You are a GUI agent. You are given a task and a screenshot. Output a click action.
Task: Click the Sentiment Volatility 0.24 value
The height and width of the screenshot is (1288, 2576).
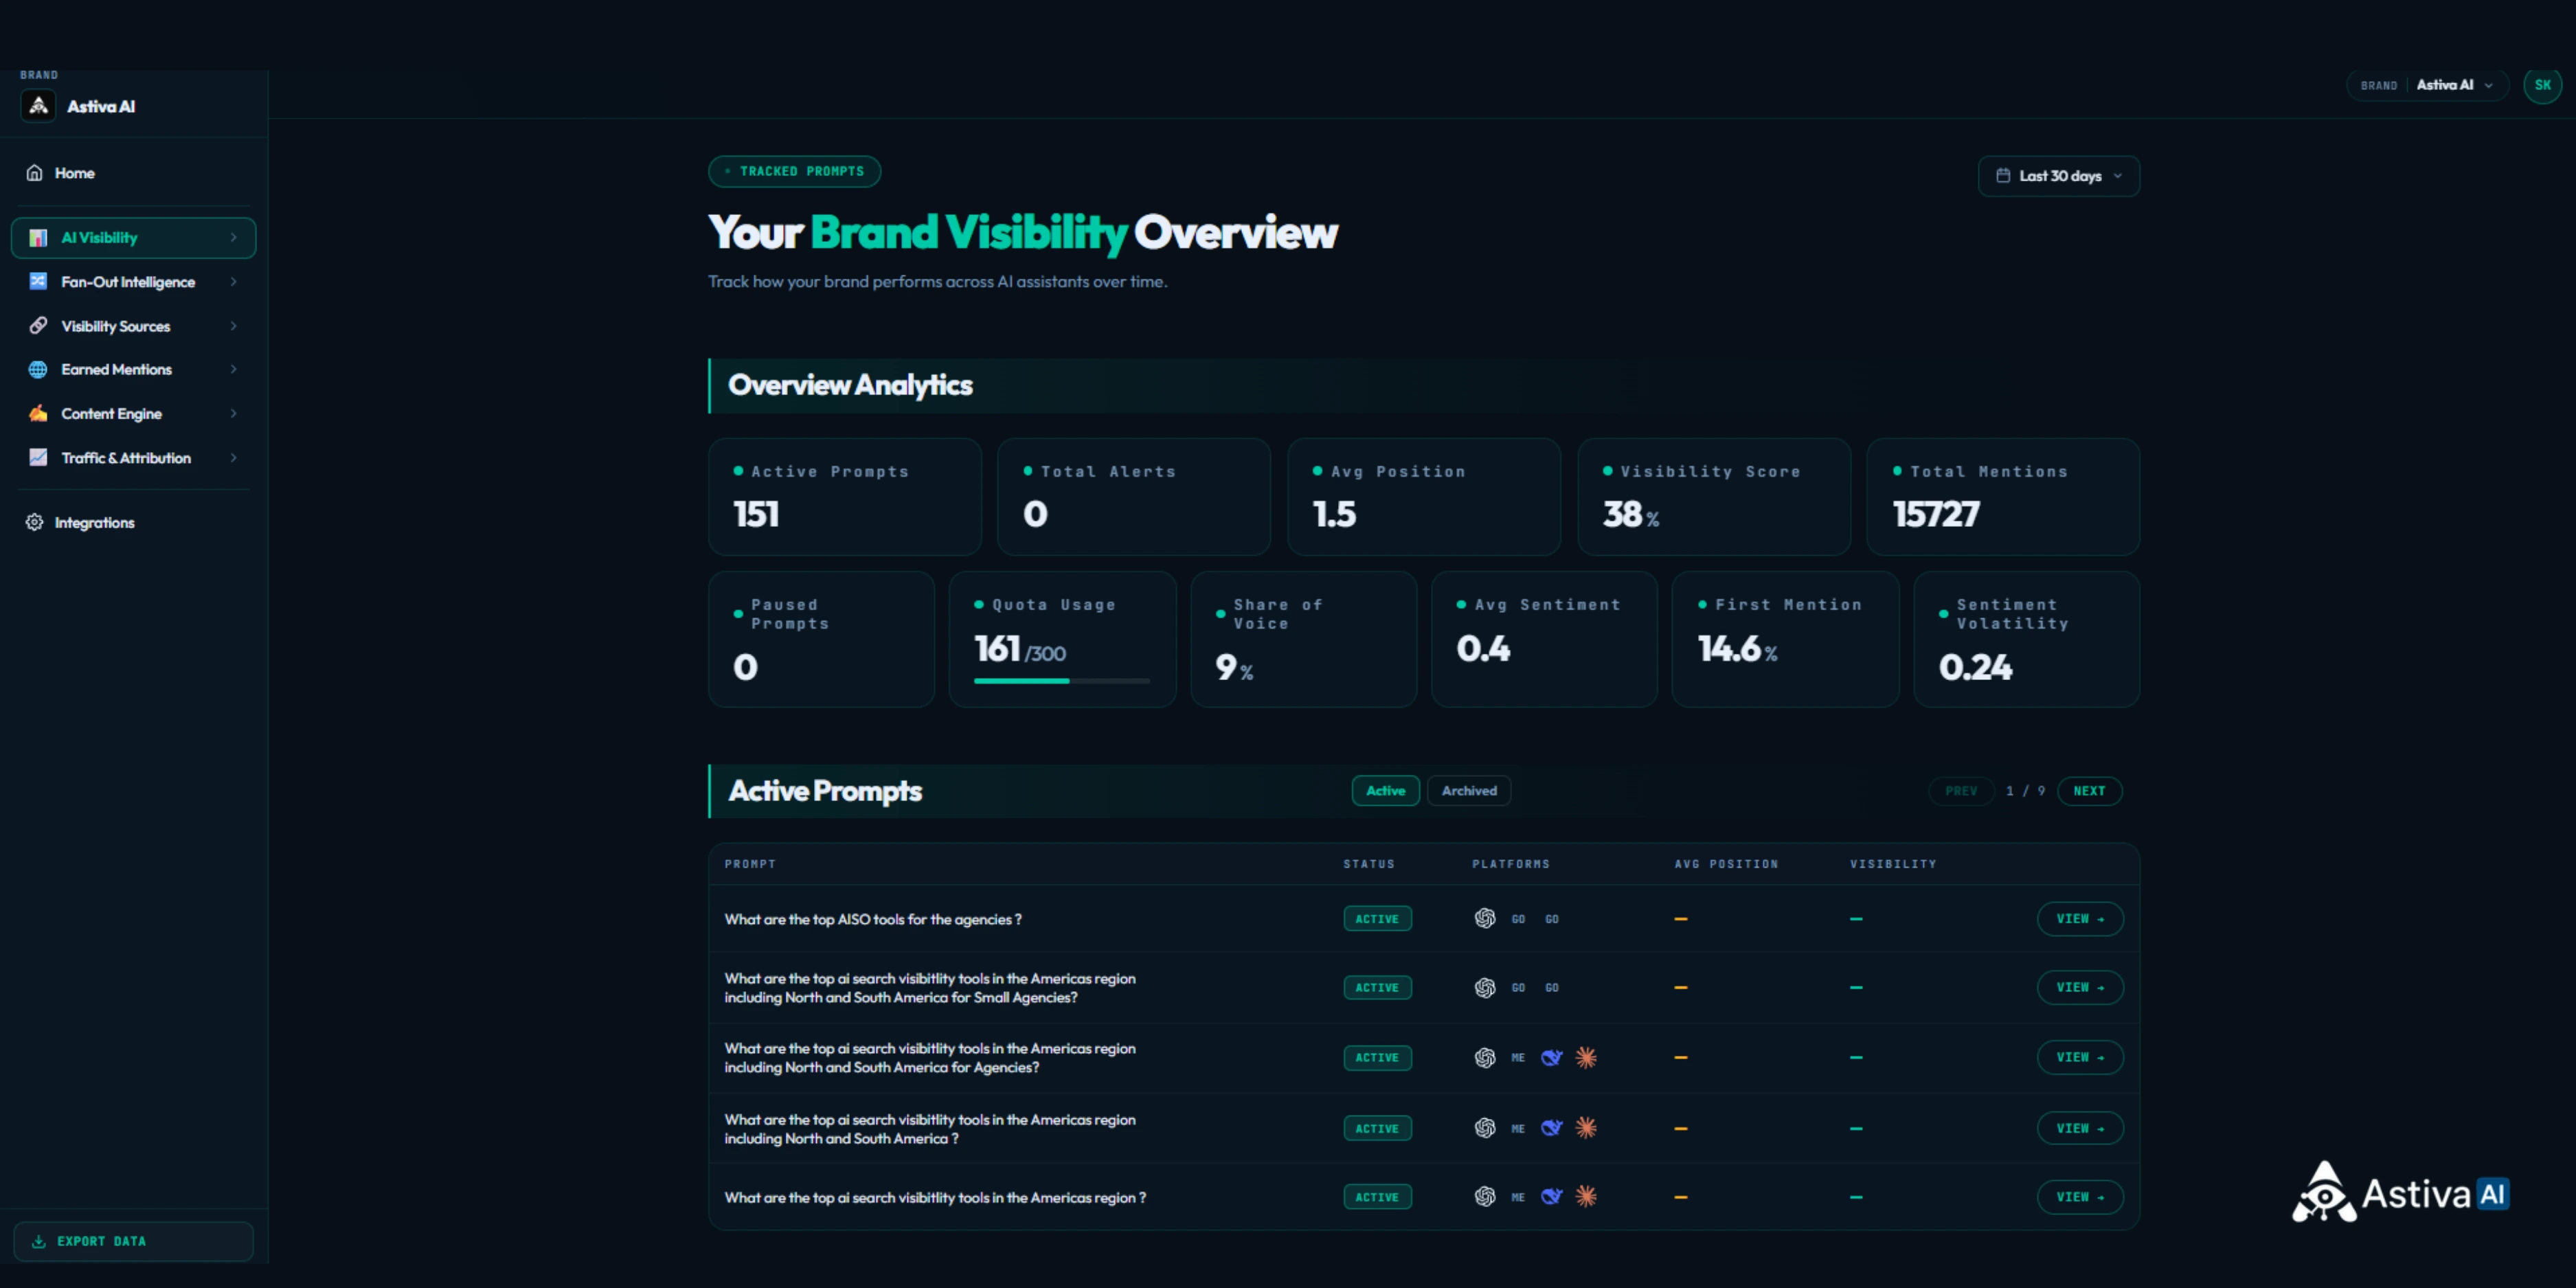tap(1975, 667)
